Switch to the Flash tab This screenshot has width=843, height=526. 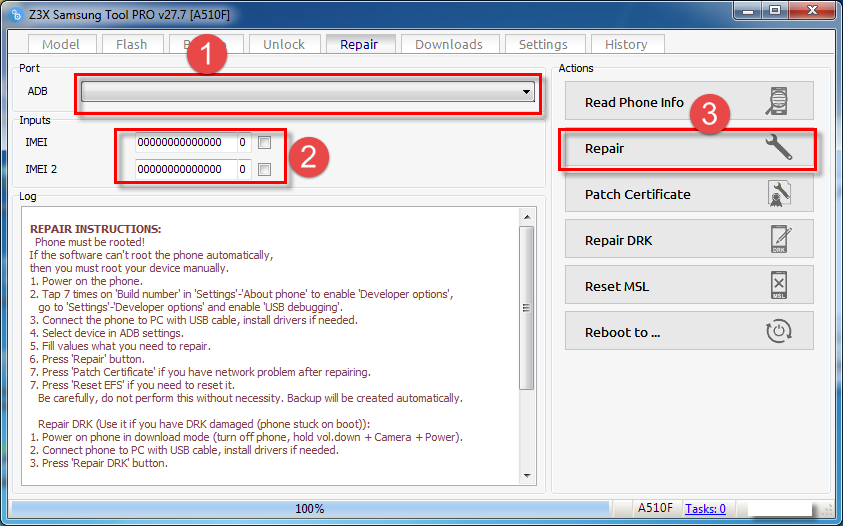132,44
